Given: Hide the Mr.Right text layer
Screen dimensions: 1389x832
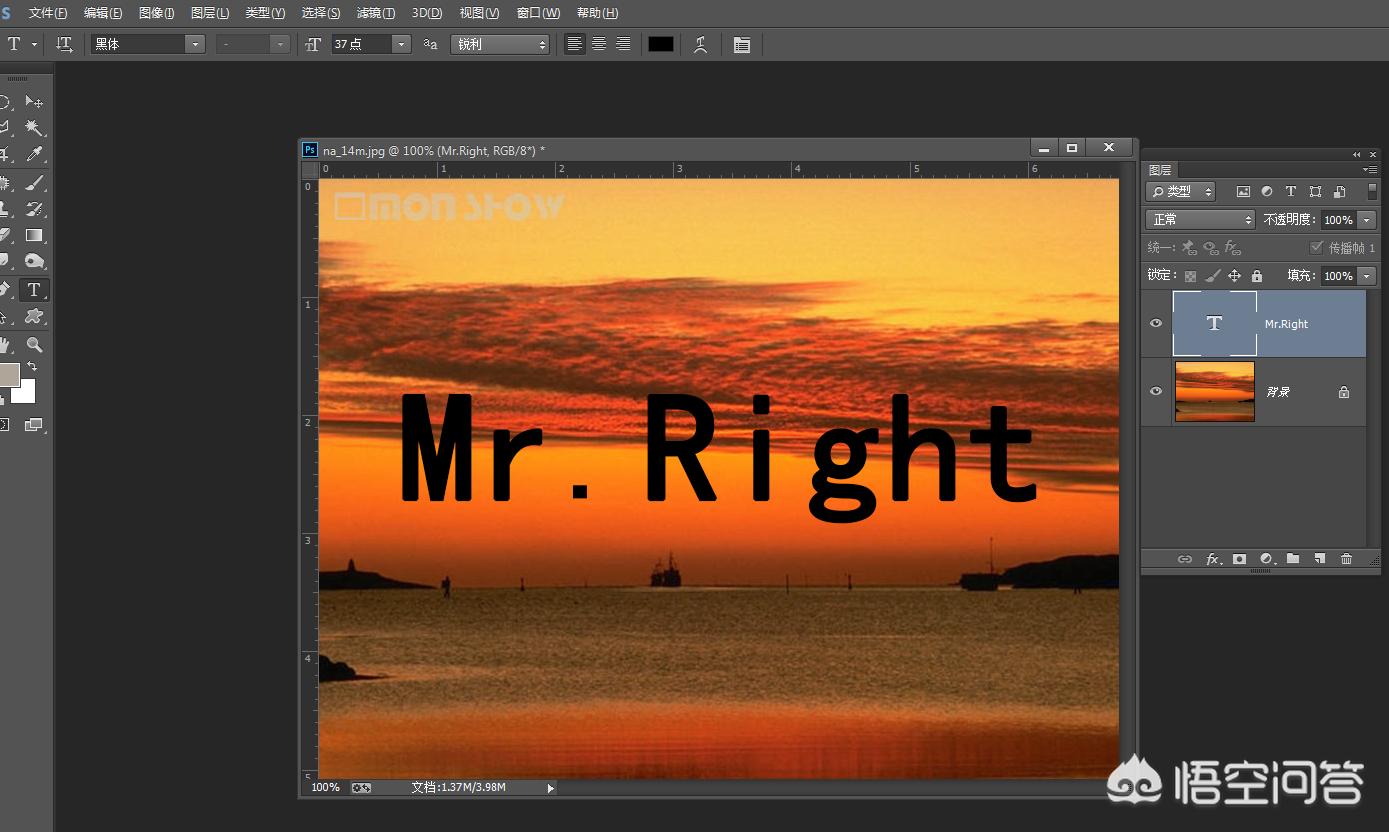Looking at the screenshot, I should (1156, 323).
